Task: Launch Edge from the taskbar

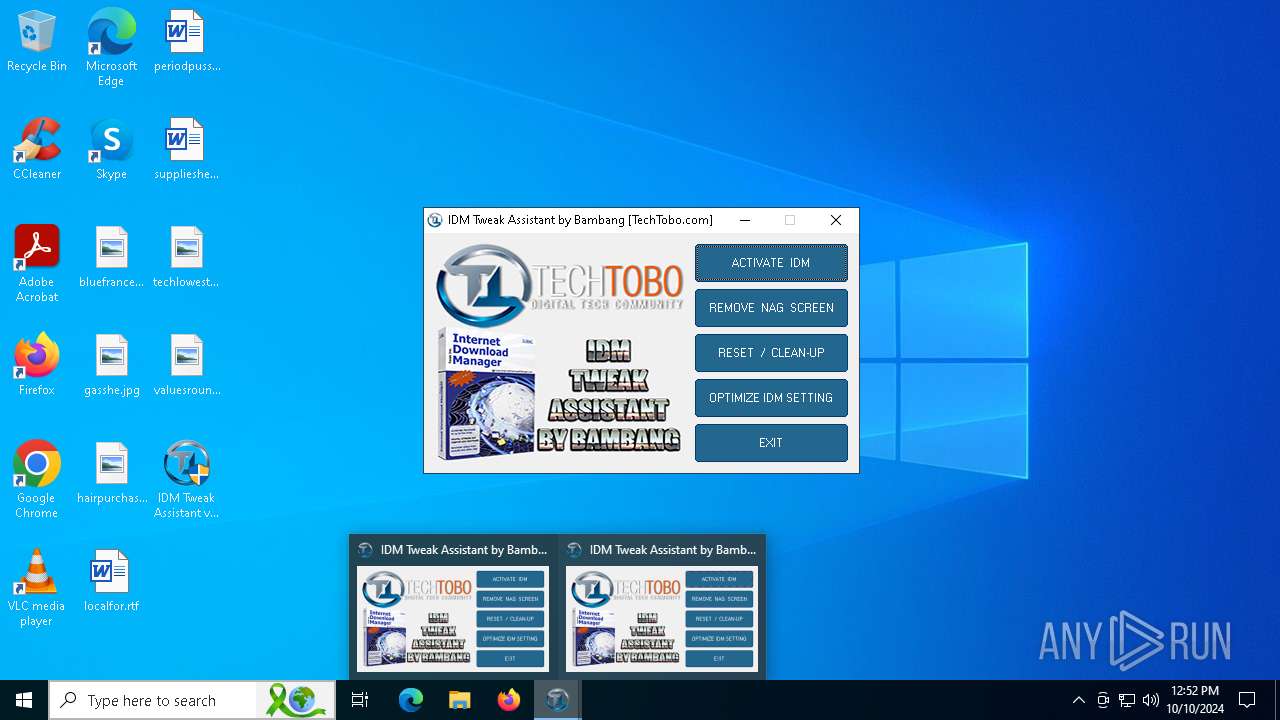Action: pyautogui.click(x=411, y=700)
